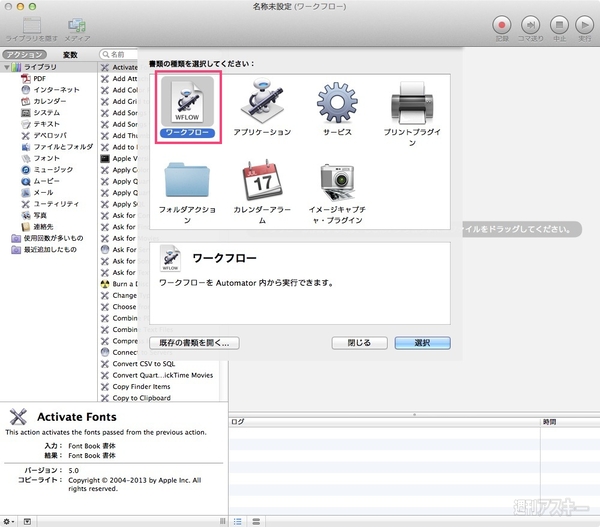Click the ログ column header
Screen dimensions: 600x527
click(385, 422)
